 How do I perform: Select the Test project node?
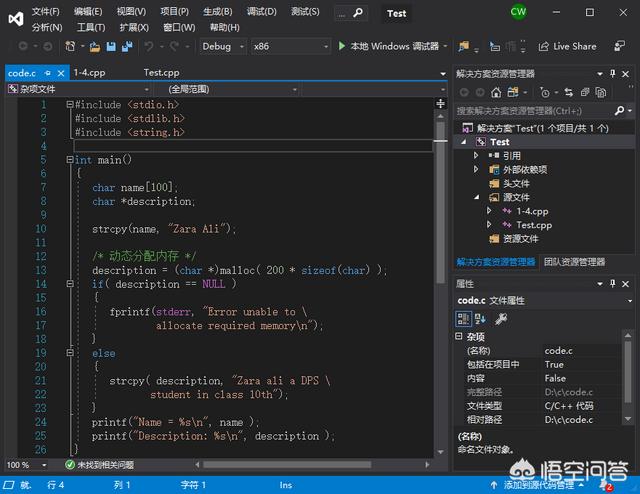(x=499, y=142)
